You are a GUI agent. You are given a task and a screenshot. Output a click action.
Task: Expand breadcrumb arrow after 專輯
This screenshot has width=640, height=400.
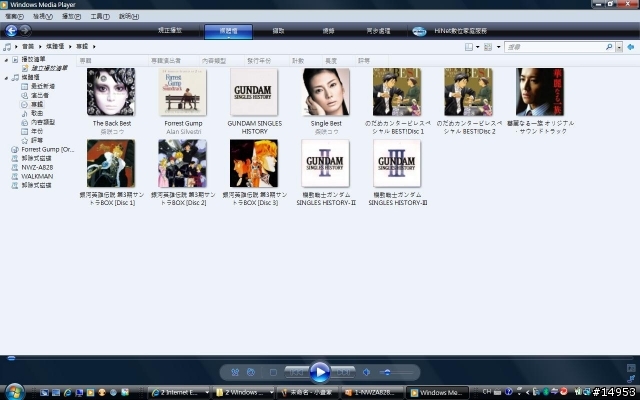[94, 47]
